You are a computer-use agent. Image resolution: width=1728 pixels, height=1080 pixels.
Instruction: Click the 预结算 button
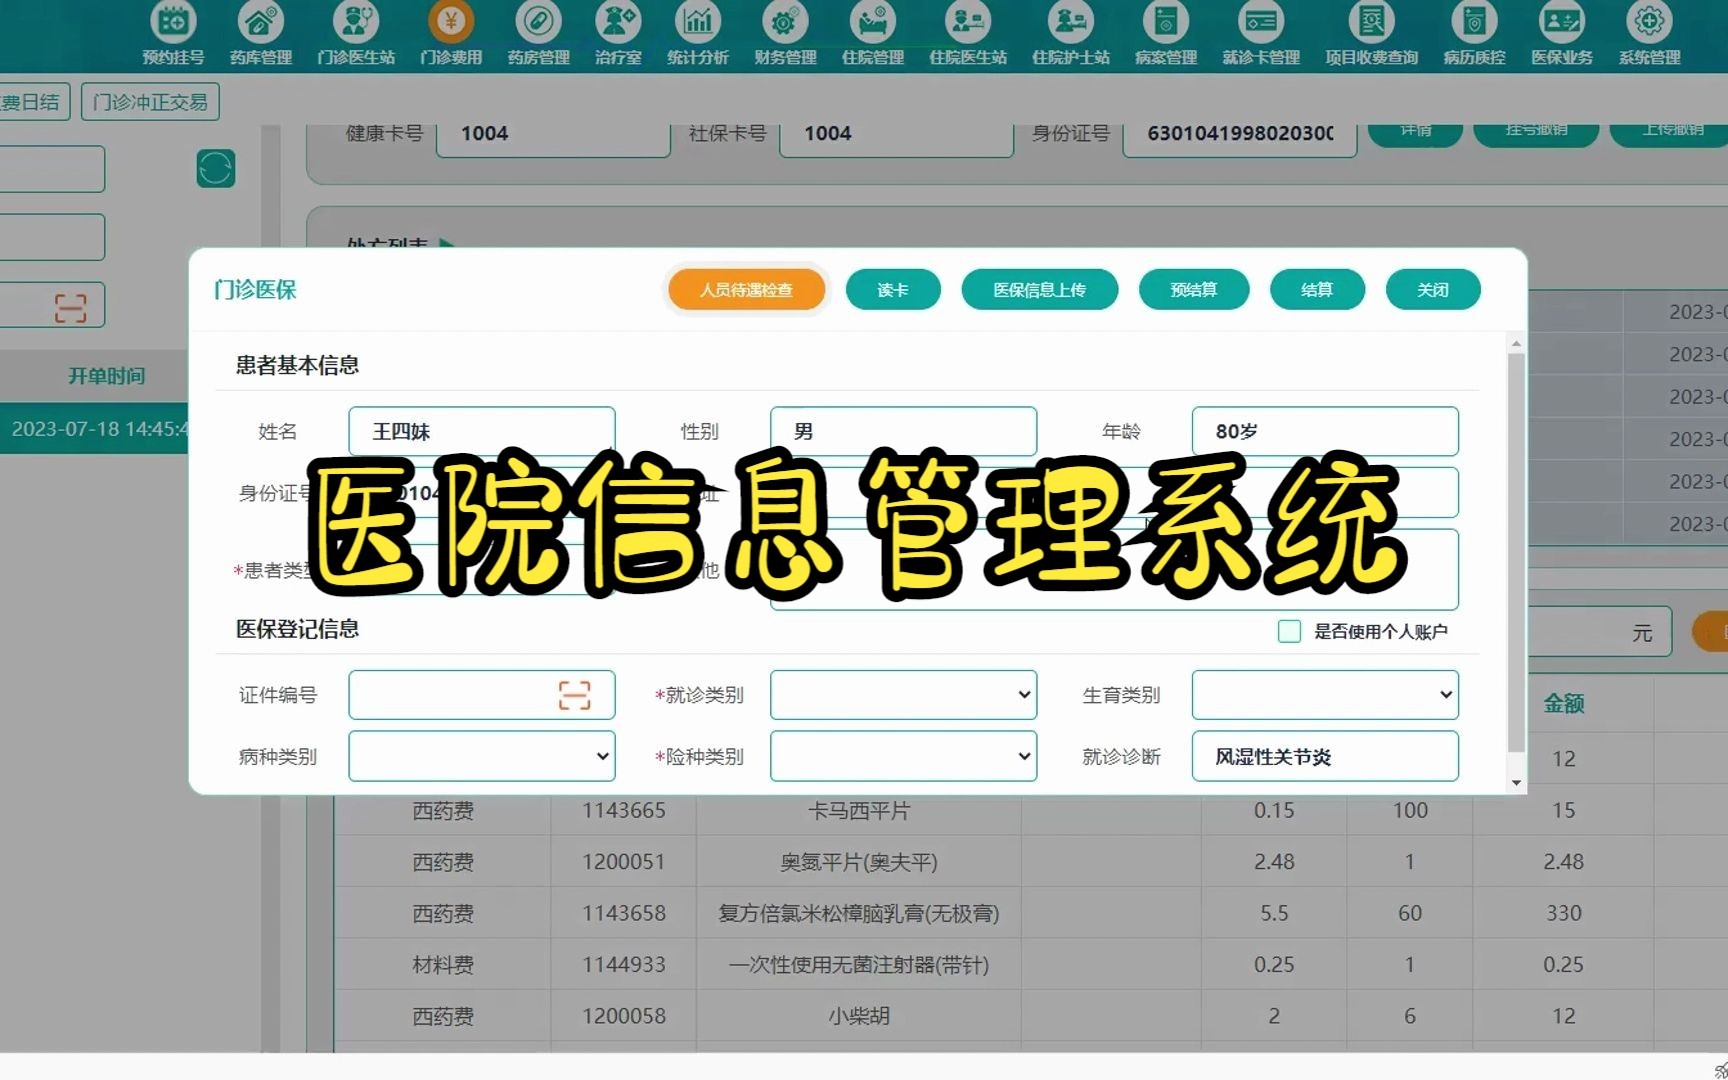(1193, 290)
